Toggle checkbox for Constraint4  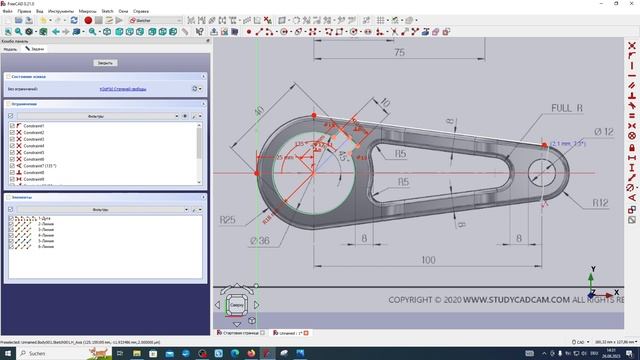click(x=12, y=146)
